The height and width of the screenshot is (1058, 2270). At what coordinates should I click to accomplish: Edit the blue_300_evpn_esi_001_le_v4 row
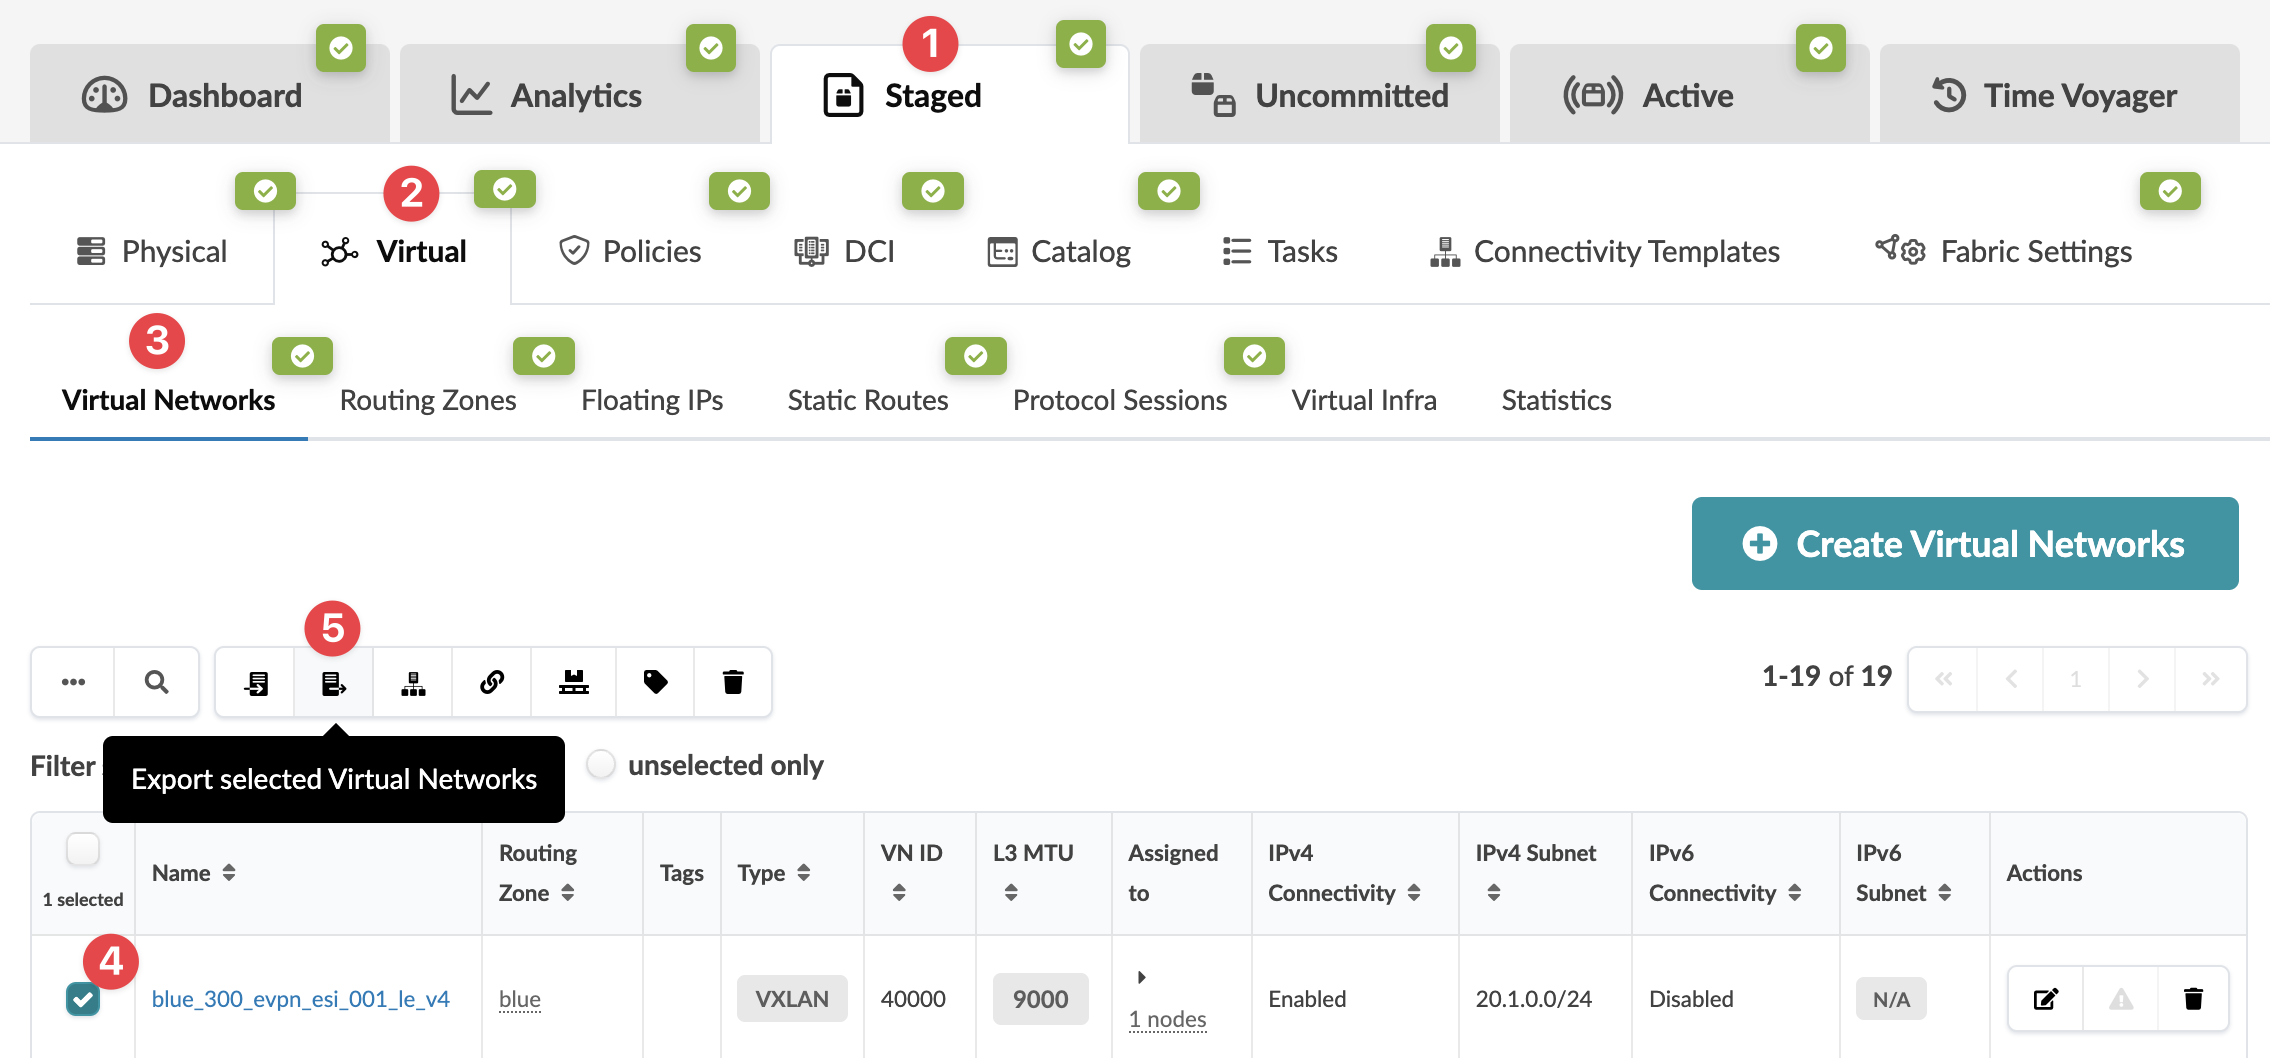point(2045,999)
